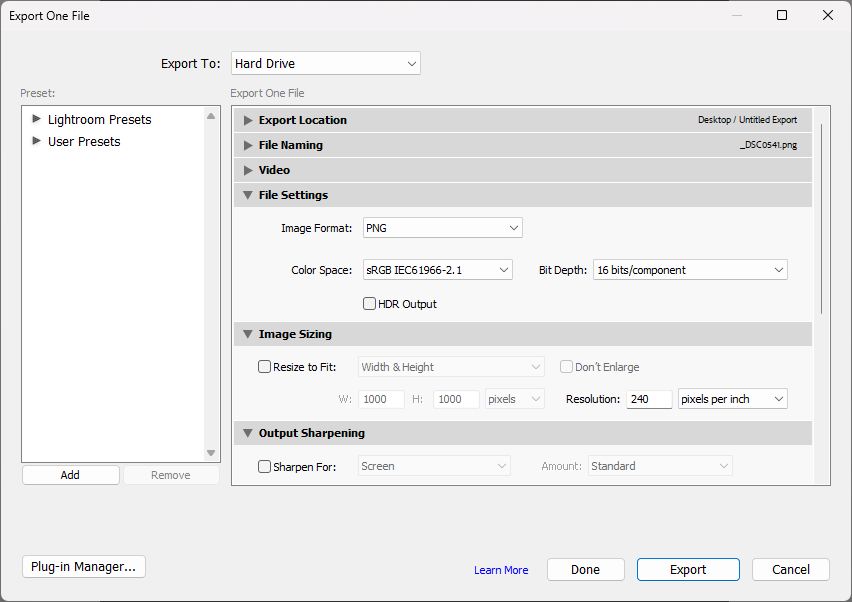The height and width of the screenshot is (602, 852).
Task: Enable the HDR Output checkbox
Action: [369, 304]
